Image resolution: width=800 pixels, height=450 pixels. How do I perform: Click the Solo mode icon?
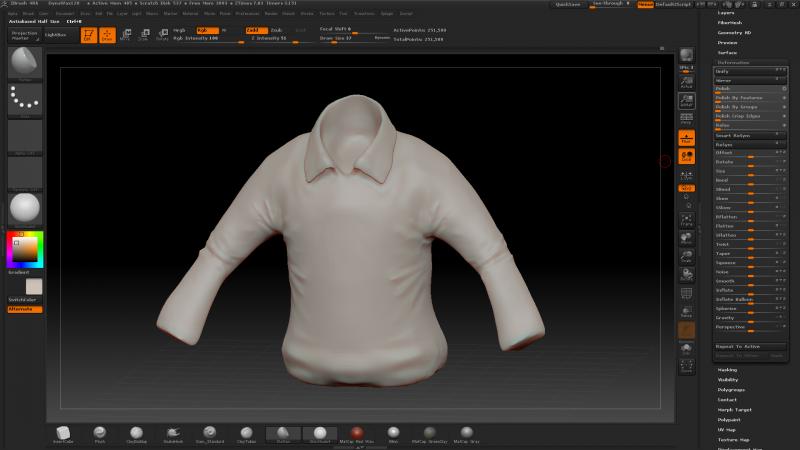(686, 349)
